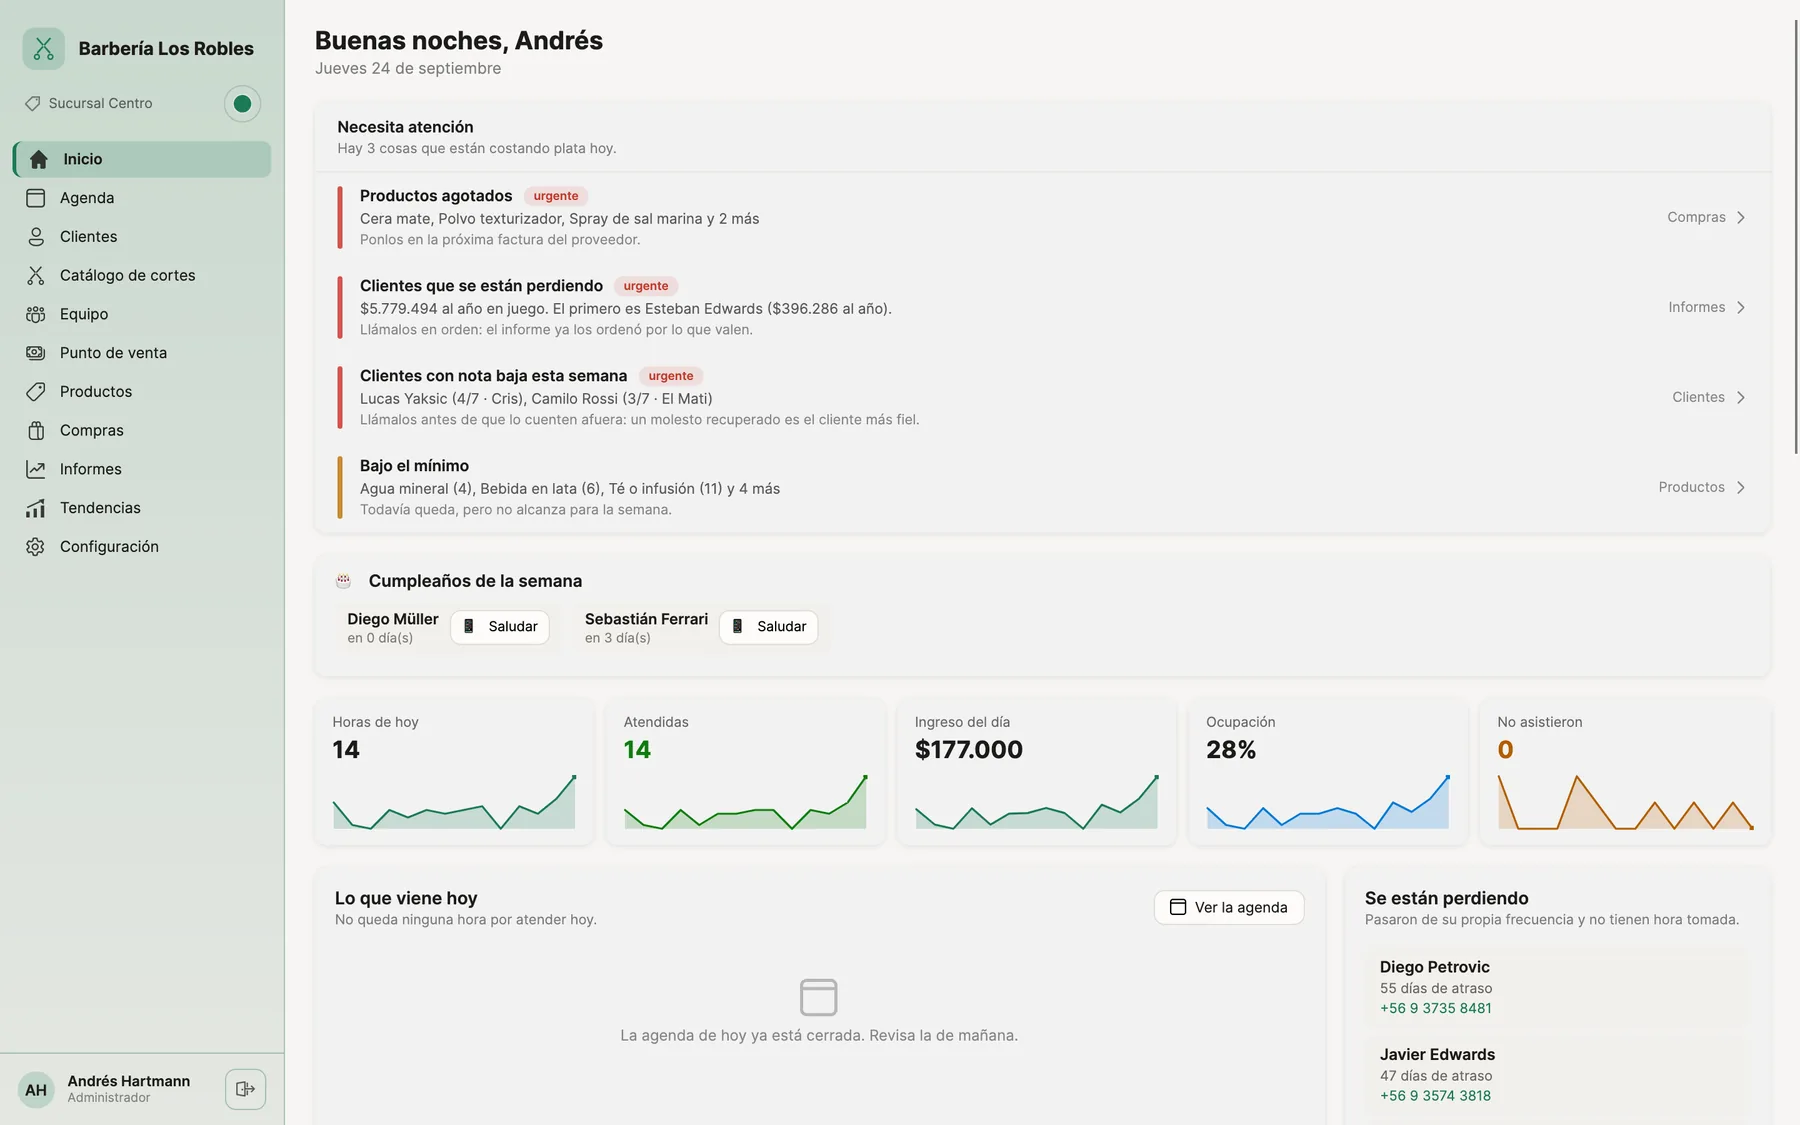Click the Sucursal Centro tag icon
Image resolution: width=1800 pixels, height=1125 pixels.
[33, 103]
